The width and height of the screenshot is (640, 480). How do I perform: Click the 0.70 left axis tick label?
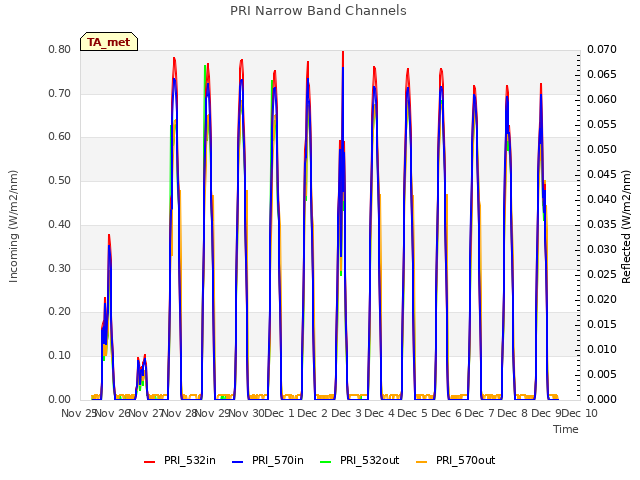tap(60, 93)
